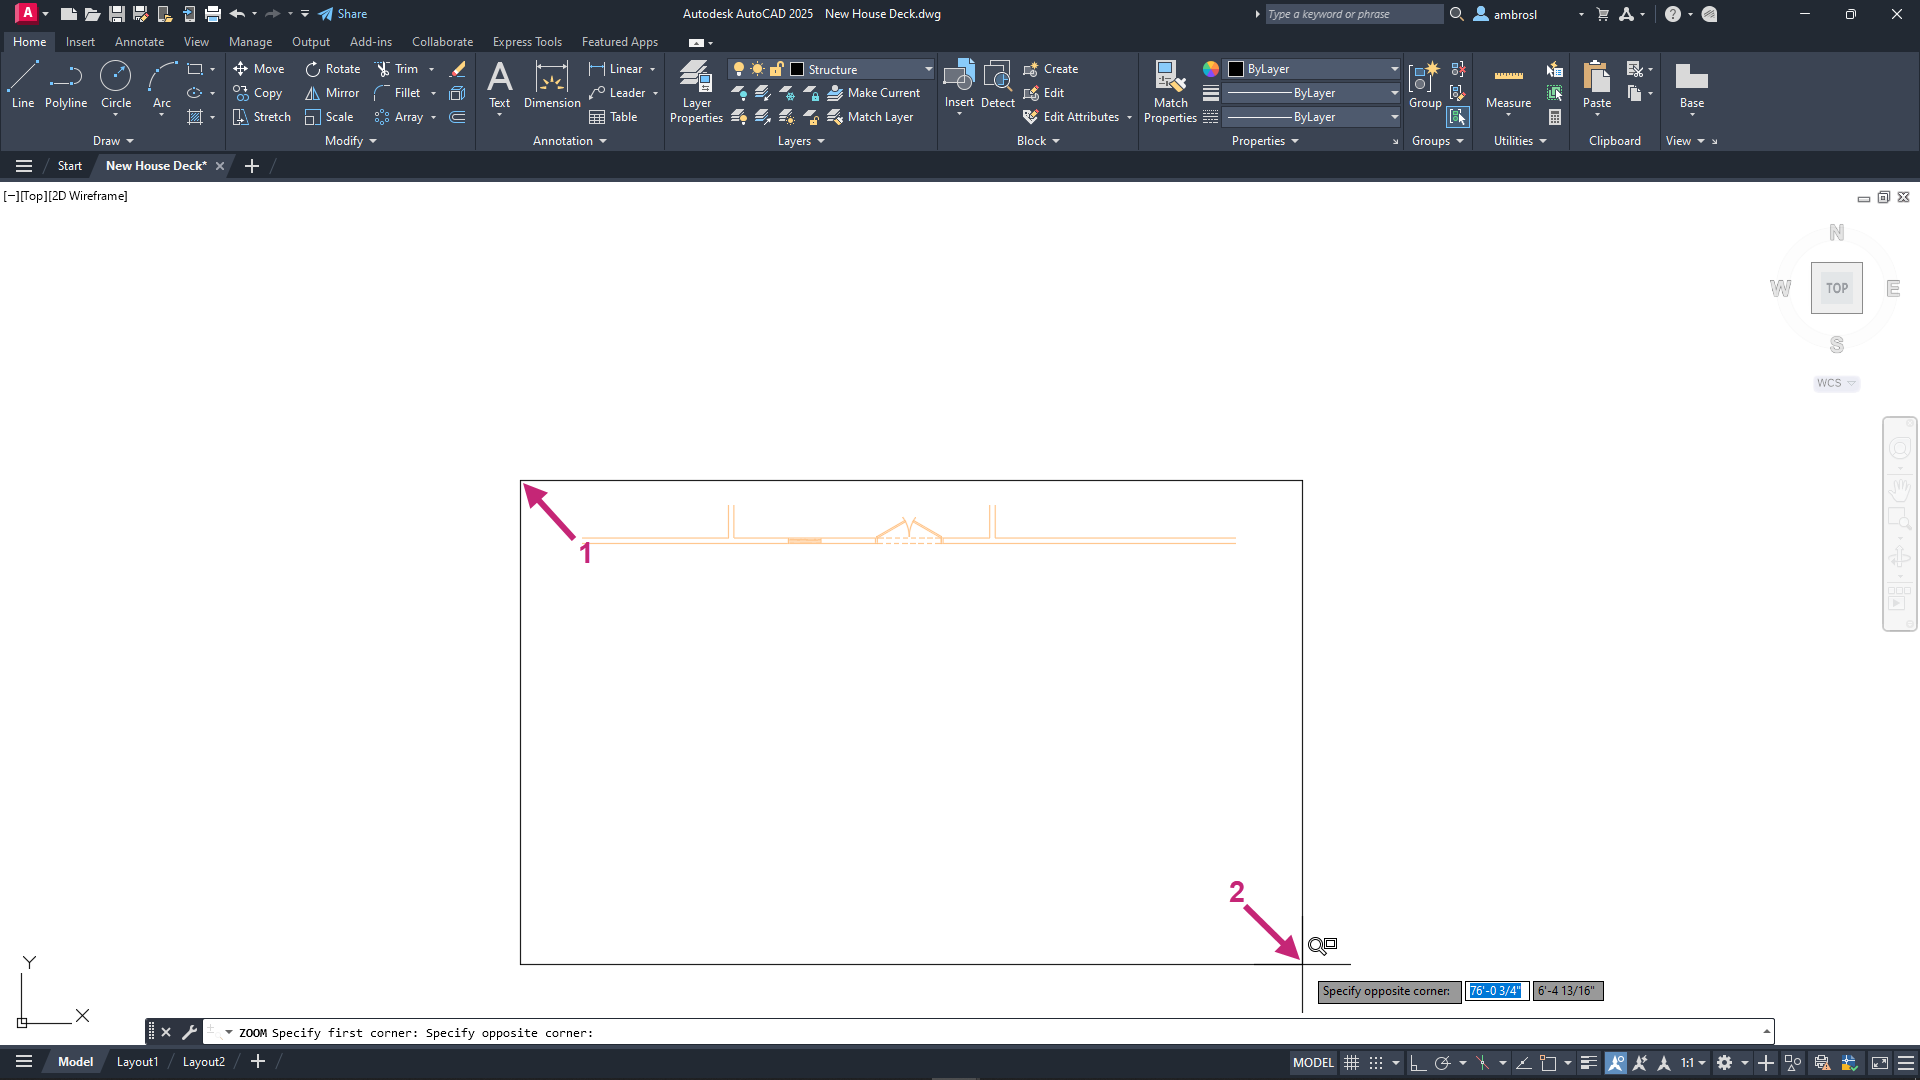The width and height of the screenshot is (1920, 1080).
Task: Toggle ortho mode in the status bar
Action: (x=1417, y=1063)
